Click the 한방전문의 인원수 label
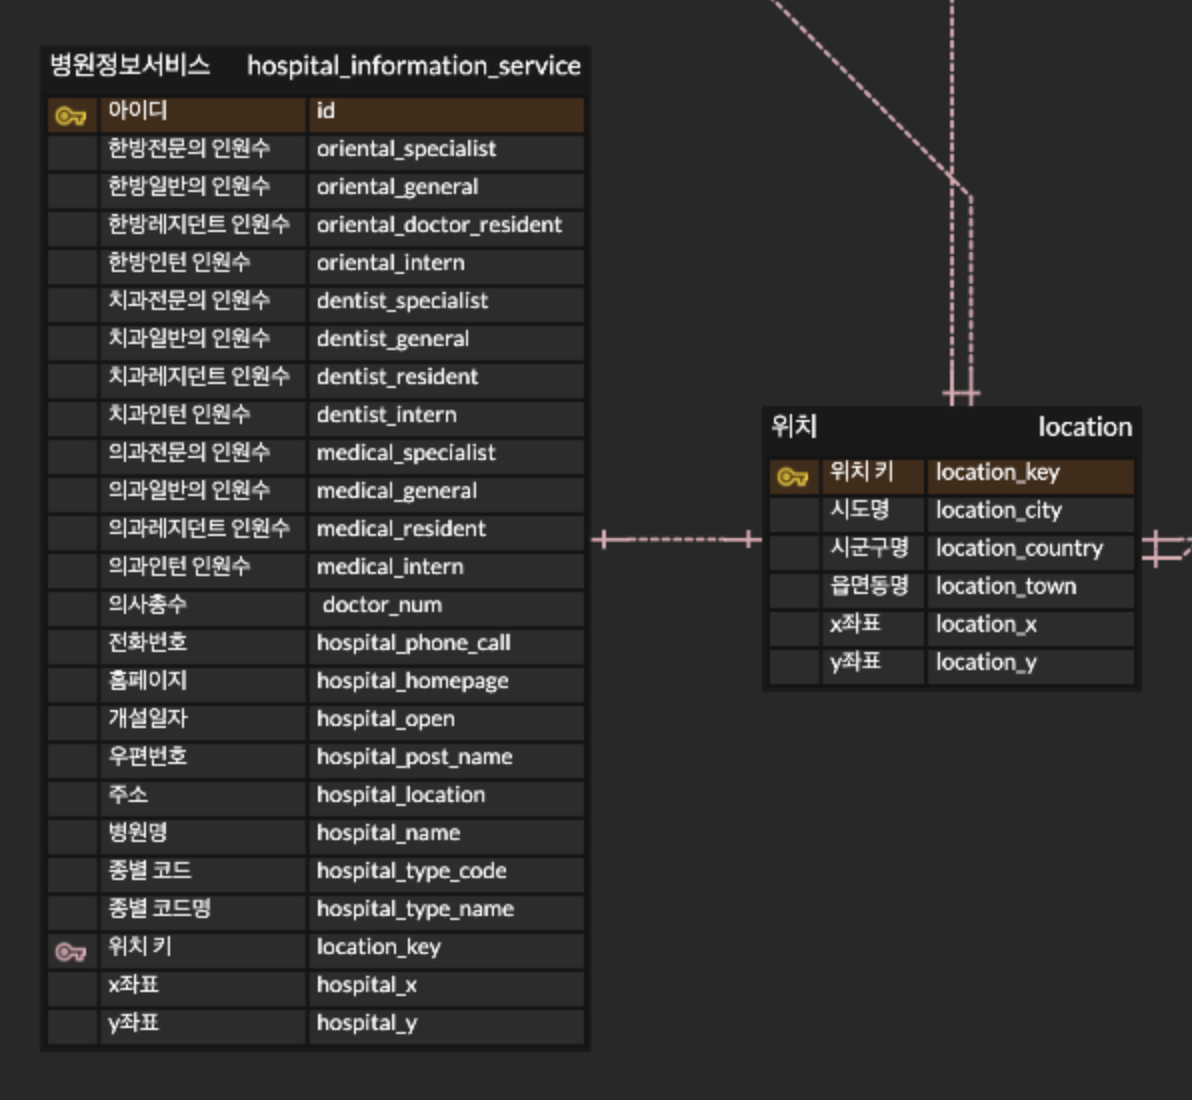The width and height of the screenshot is (1192, 1100). click(x=189, y=148)
